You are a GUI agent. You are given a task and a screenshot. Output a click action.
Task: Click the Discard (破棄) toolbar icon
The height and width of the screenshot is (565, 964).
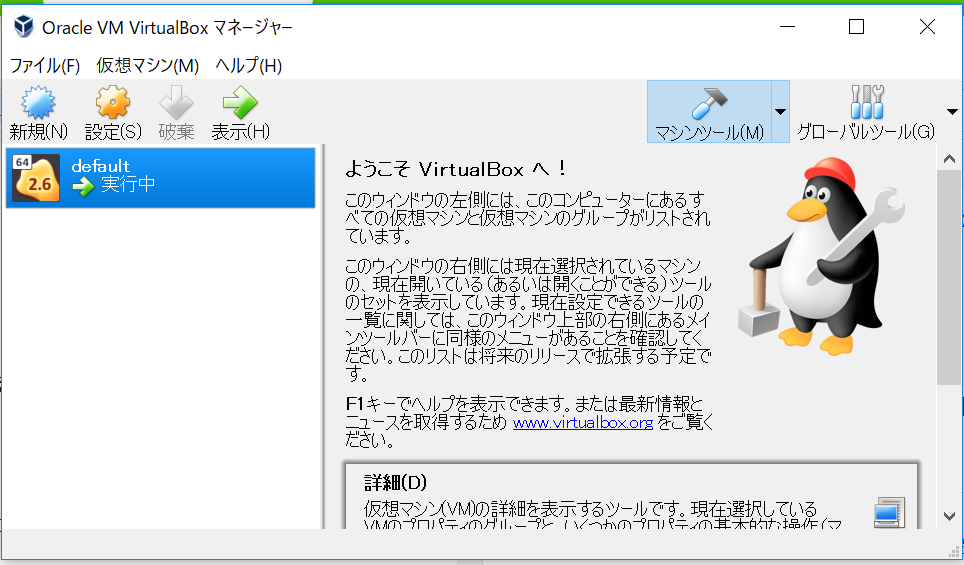tap(176, 103)
